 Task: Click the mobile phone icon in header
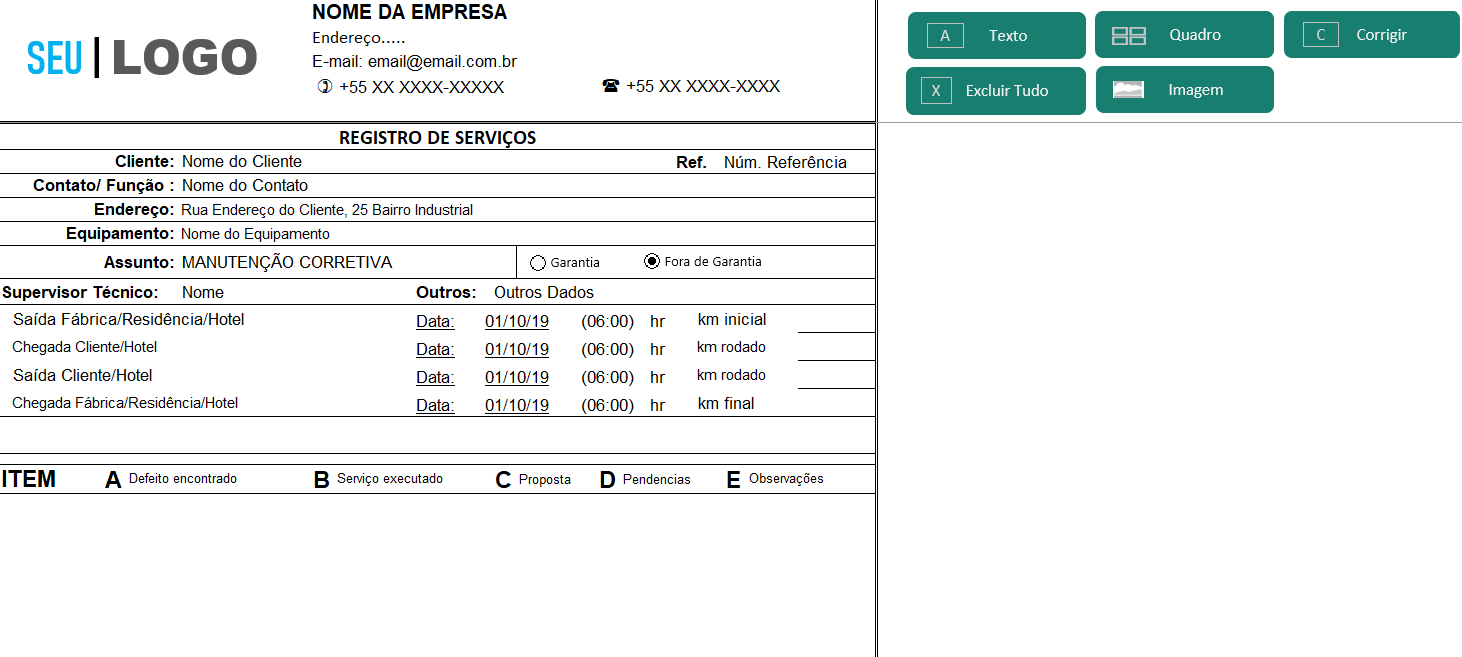pos(324,87)
